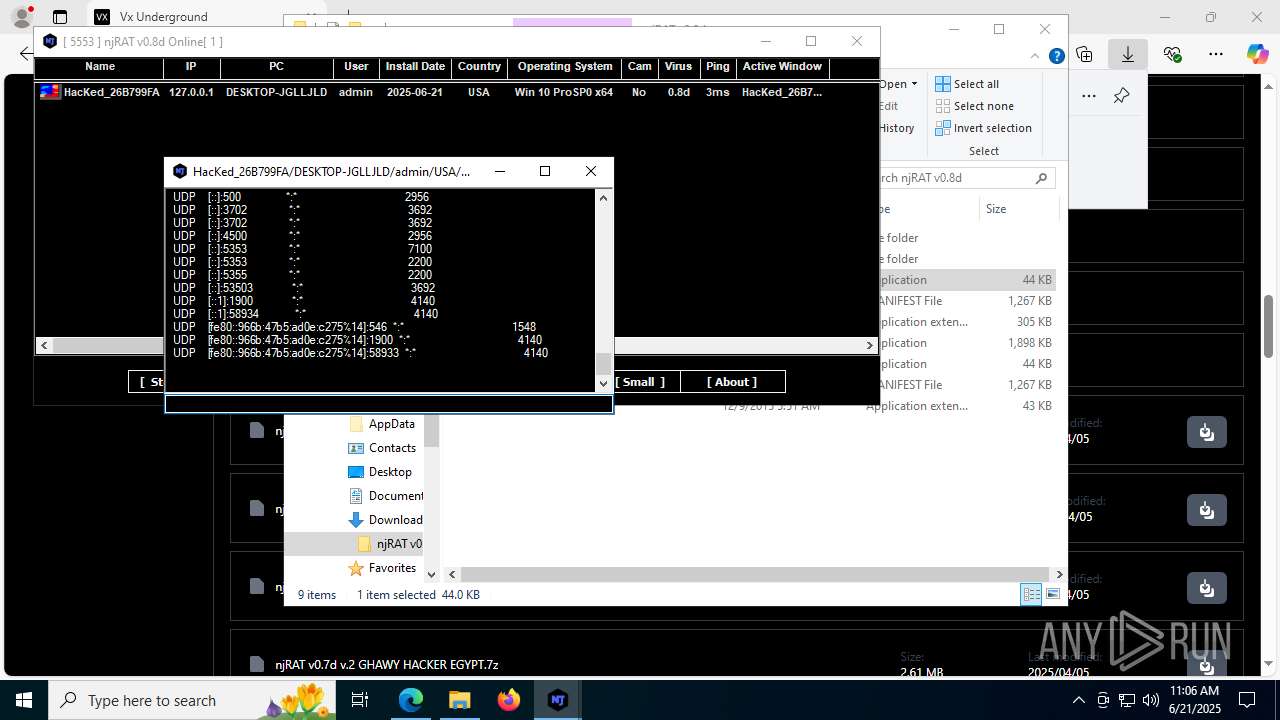1280x720 pixels.
Task: Open File Explorer from taskbar
Action: coord(459,700)
